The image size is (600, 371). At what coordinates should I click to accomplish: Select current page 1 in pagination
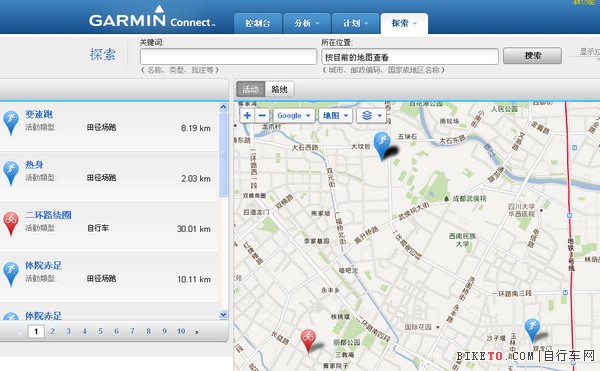tap(36, 331)
